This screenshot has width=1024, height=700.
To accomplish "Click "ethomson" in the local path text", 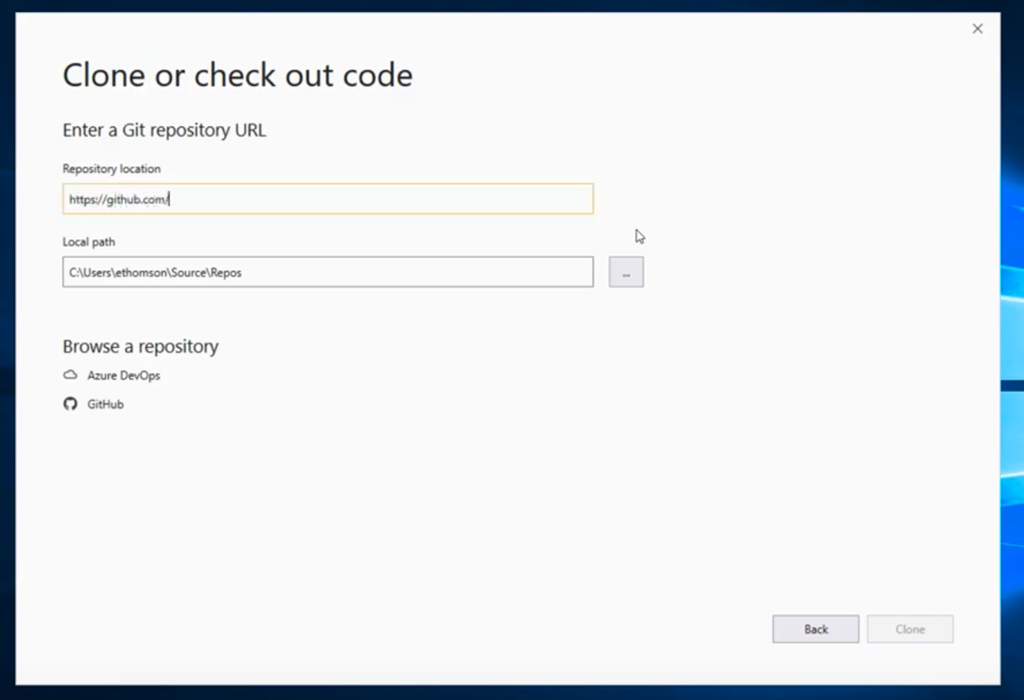I will tap(139, 272).
